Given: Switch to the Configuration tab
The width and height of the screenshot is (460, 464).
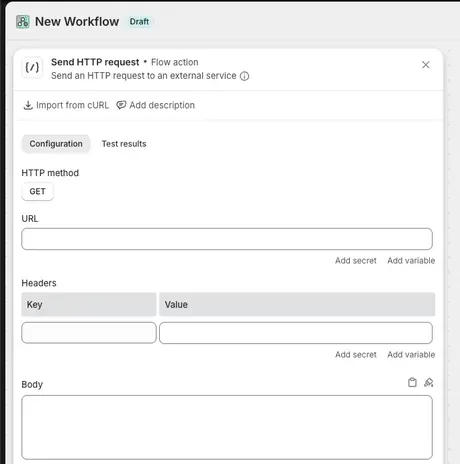Looking at the screenshot, I should click(56, 144).
